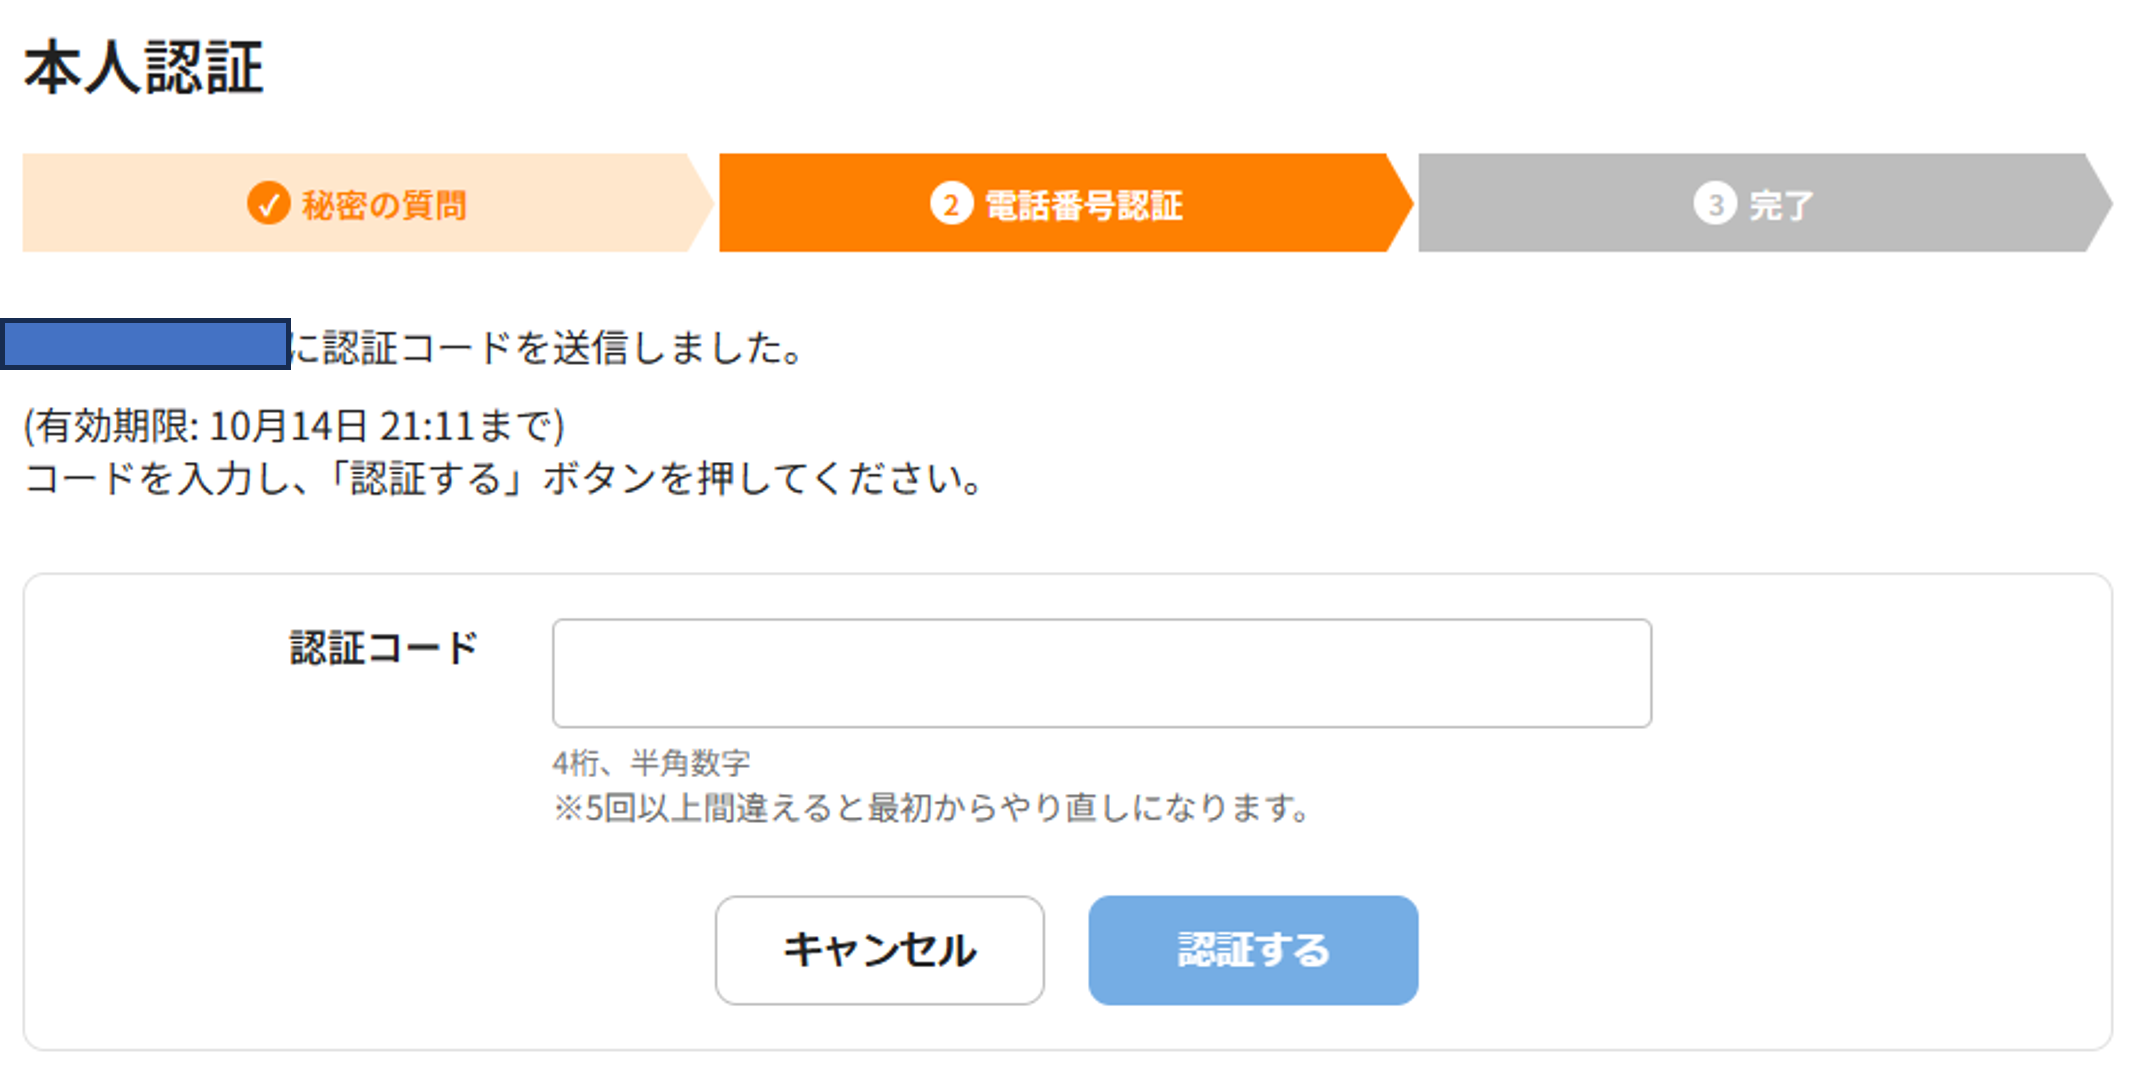Click the 有効期限 expiry date line
The width and height of the screenshot is (2134, 1065).
294,426
